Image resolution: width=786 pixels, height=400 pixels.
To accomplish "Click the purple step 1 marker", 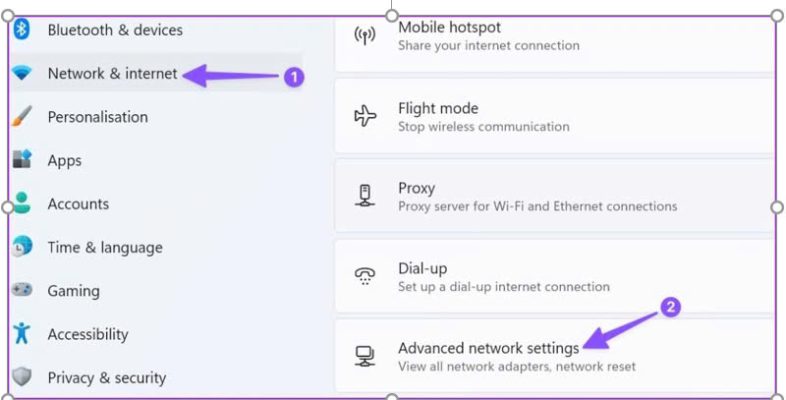I will point(294,77).
